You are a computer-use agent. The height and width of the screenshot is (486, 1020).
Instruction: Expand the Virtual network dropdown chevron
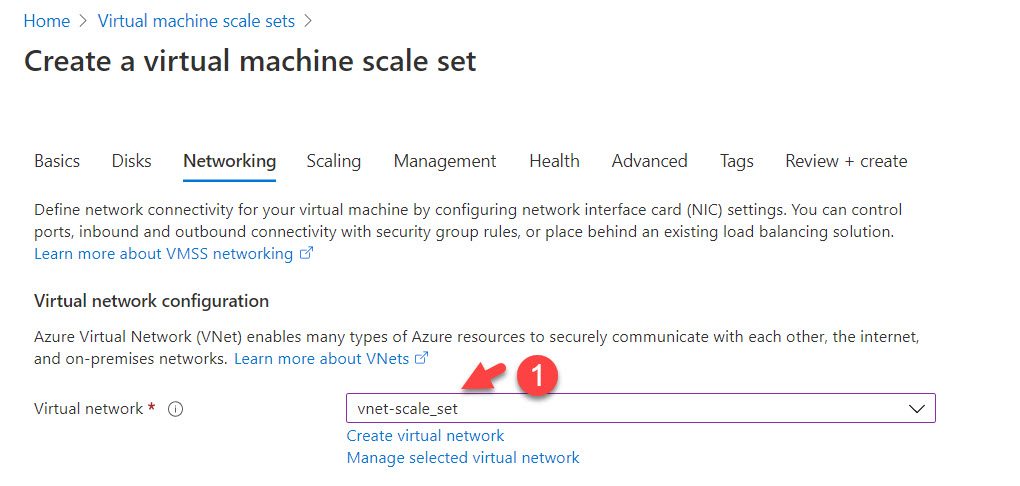(x=915, y=409)
